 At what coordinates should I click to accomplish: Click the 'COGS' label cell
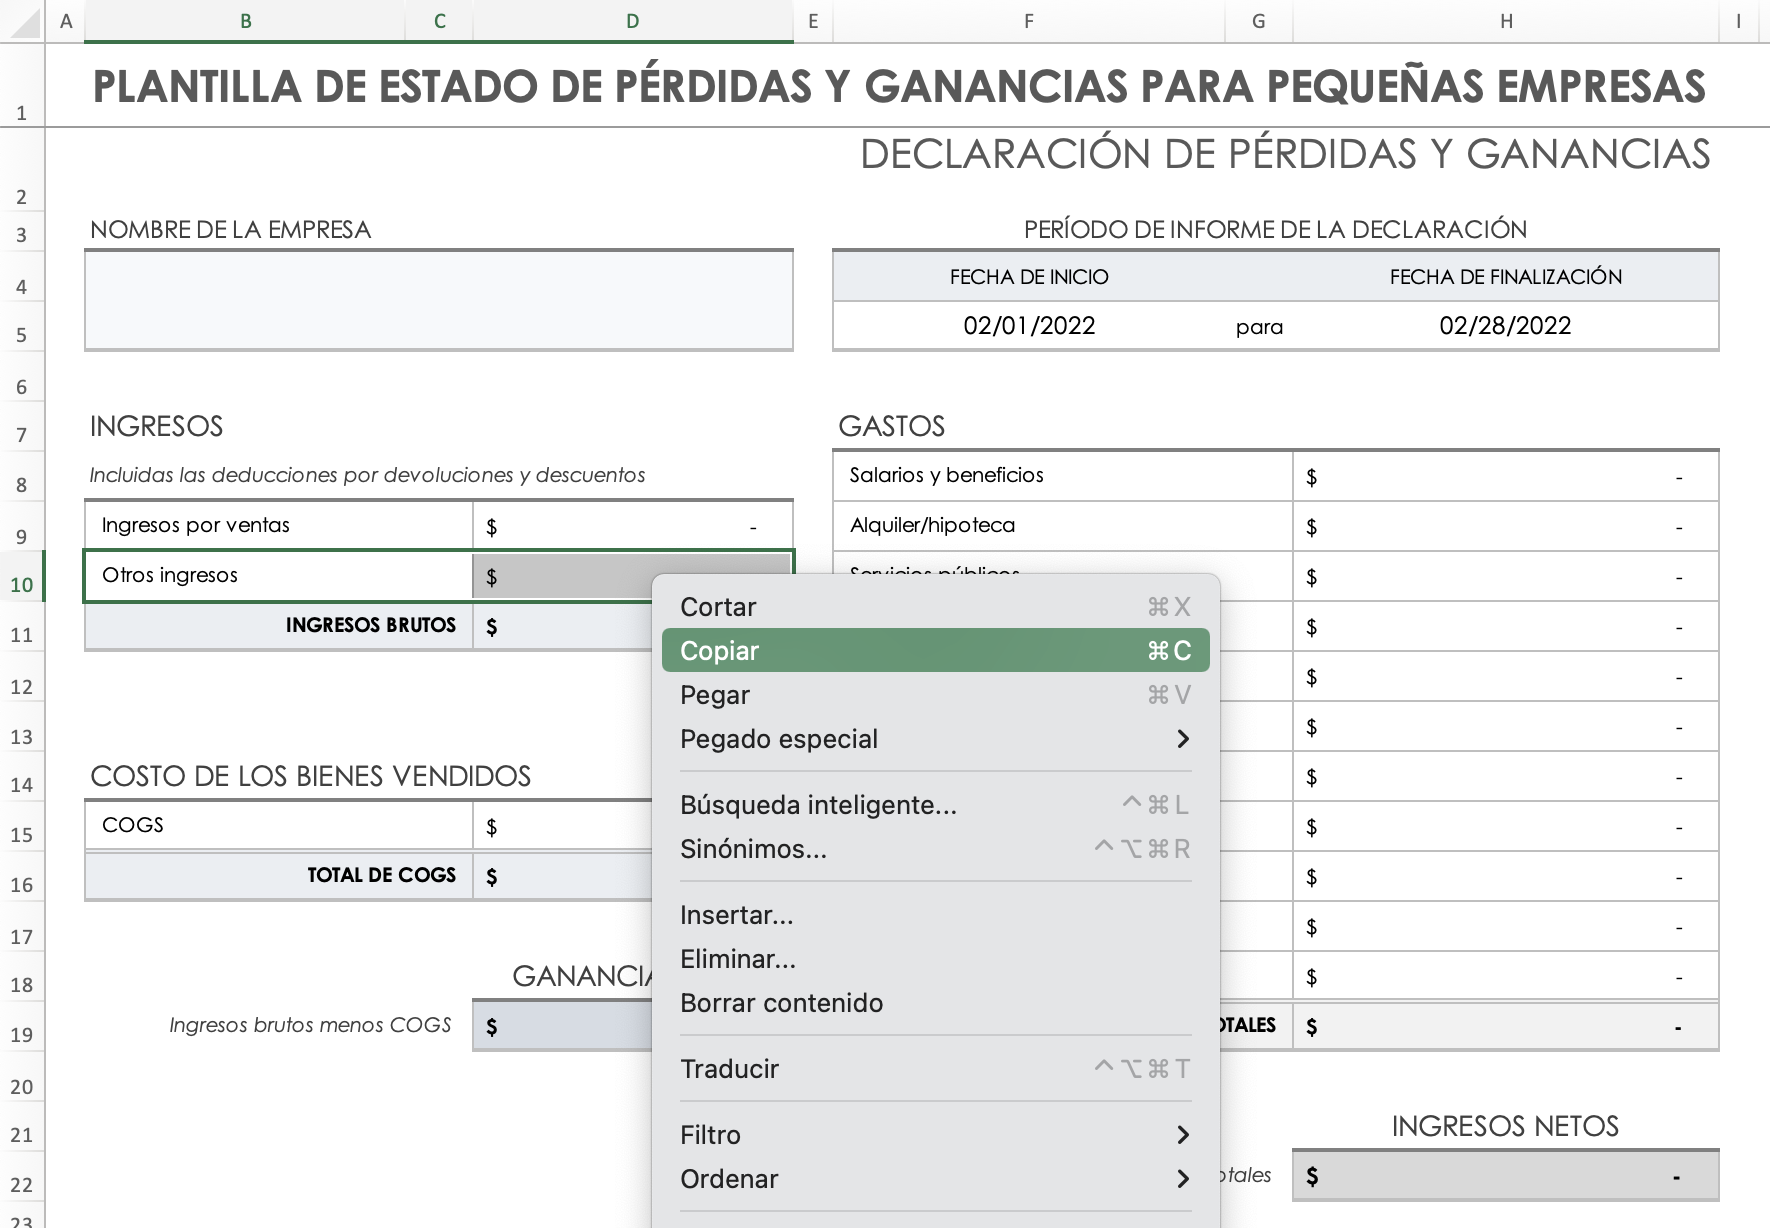tap(279, 826)
